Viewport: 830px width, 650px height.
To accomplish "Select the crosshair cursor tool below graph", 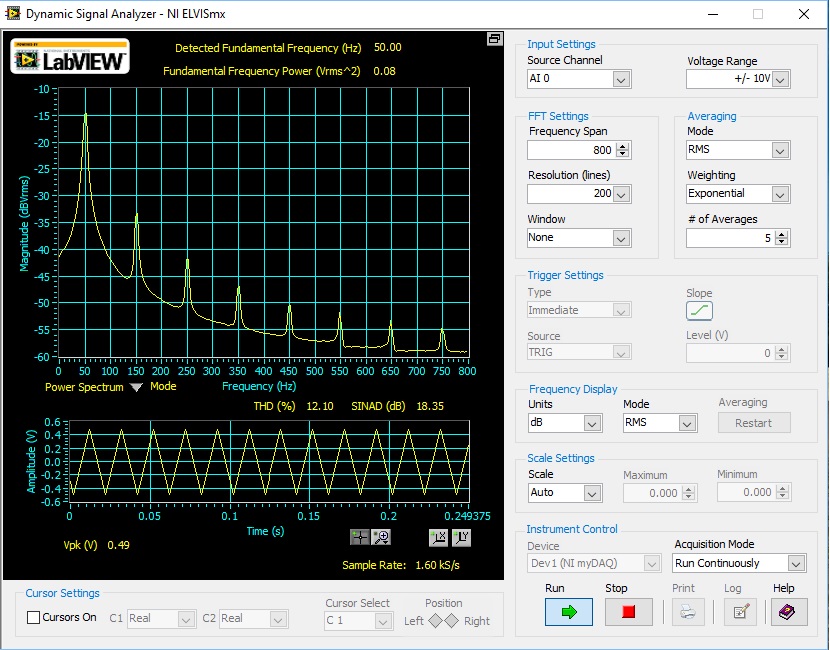I will [x=359, y=537].
